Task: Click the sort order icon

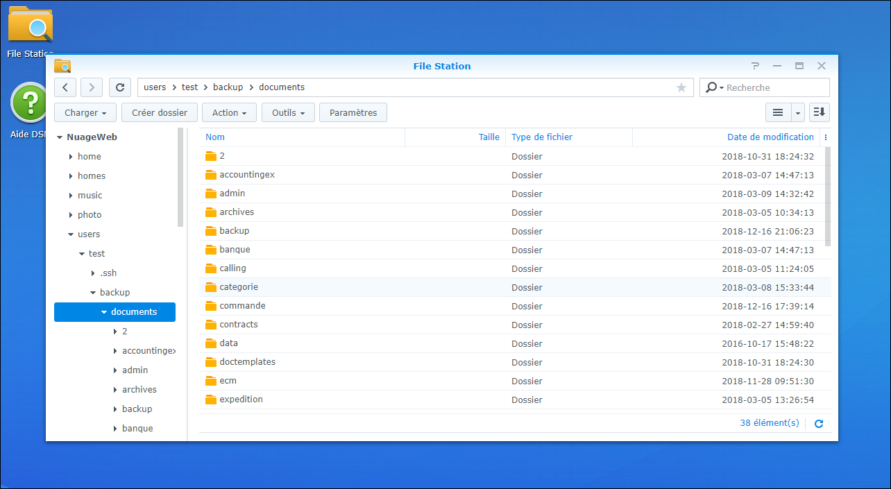Action: click(x=819, y=112)
